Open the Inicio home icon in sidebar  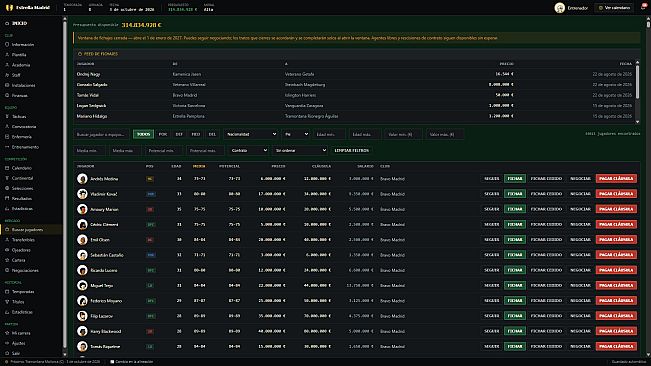tap(7, 24)
